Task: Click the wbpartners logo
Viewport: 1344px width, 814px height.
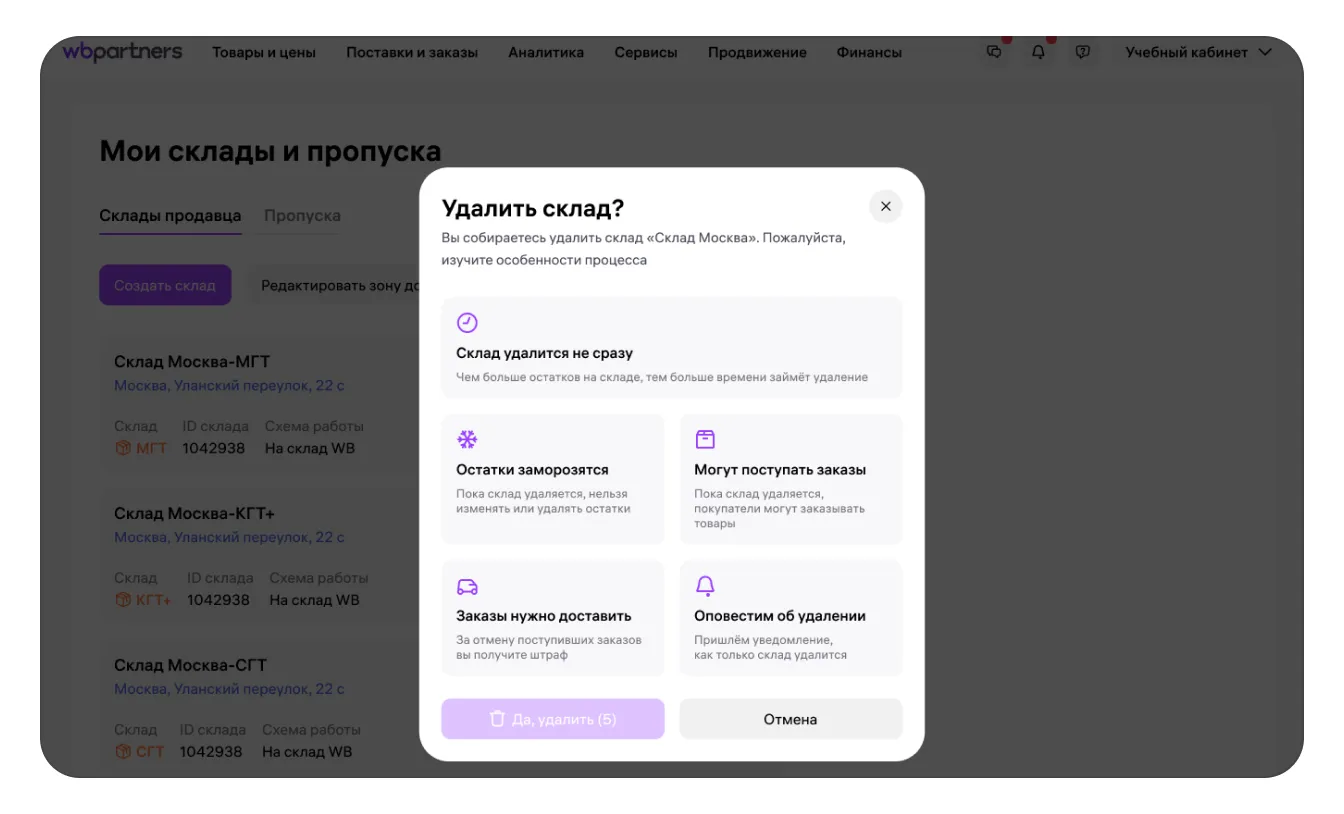Action: tap(122, 52)
